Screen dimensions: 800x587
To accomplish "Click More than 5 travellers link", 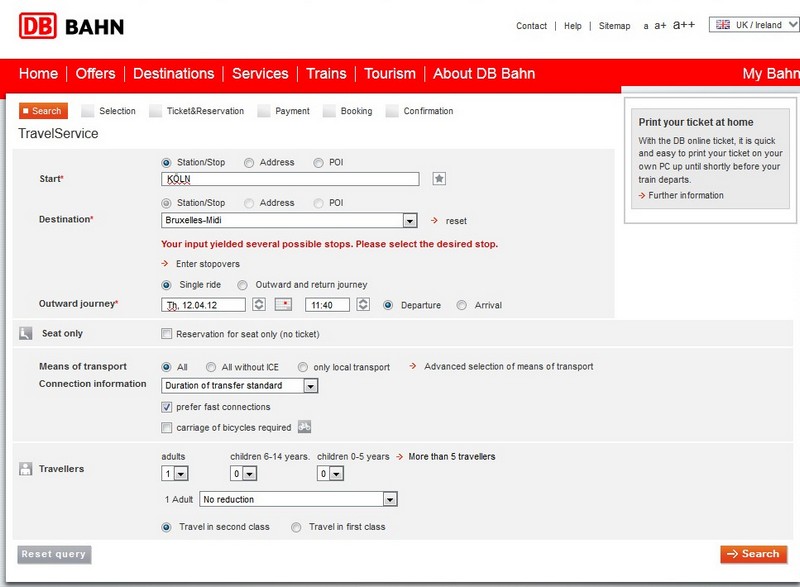I will pos(452,456).
